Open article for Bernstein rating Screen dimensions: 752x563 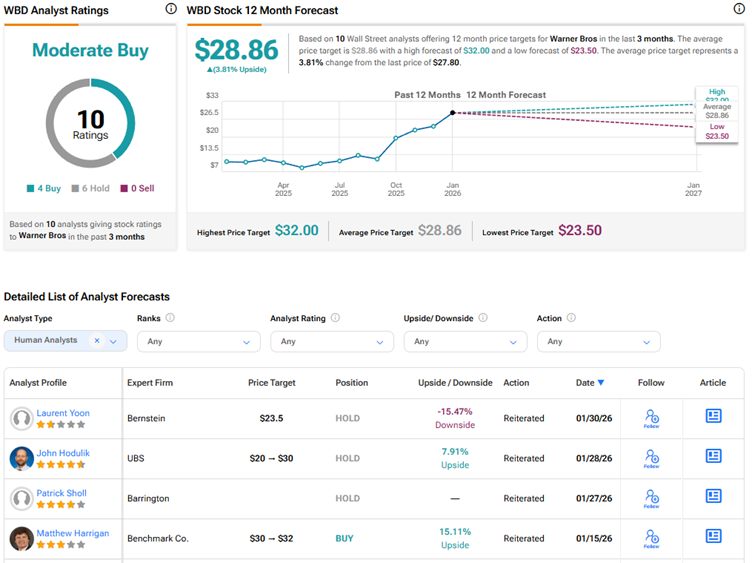[713, 416]
